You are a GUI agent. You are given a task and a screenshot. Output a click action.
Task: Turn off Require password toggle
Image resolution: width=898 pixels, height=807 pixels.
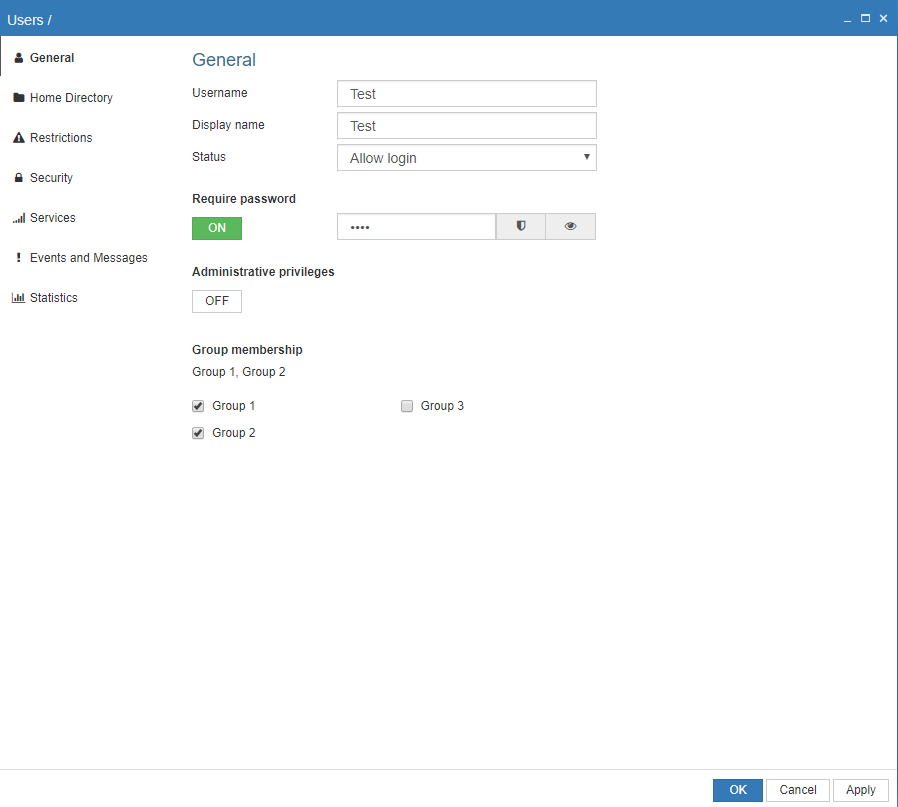tap(216, 228)
